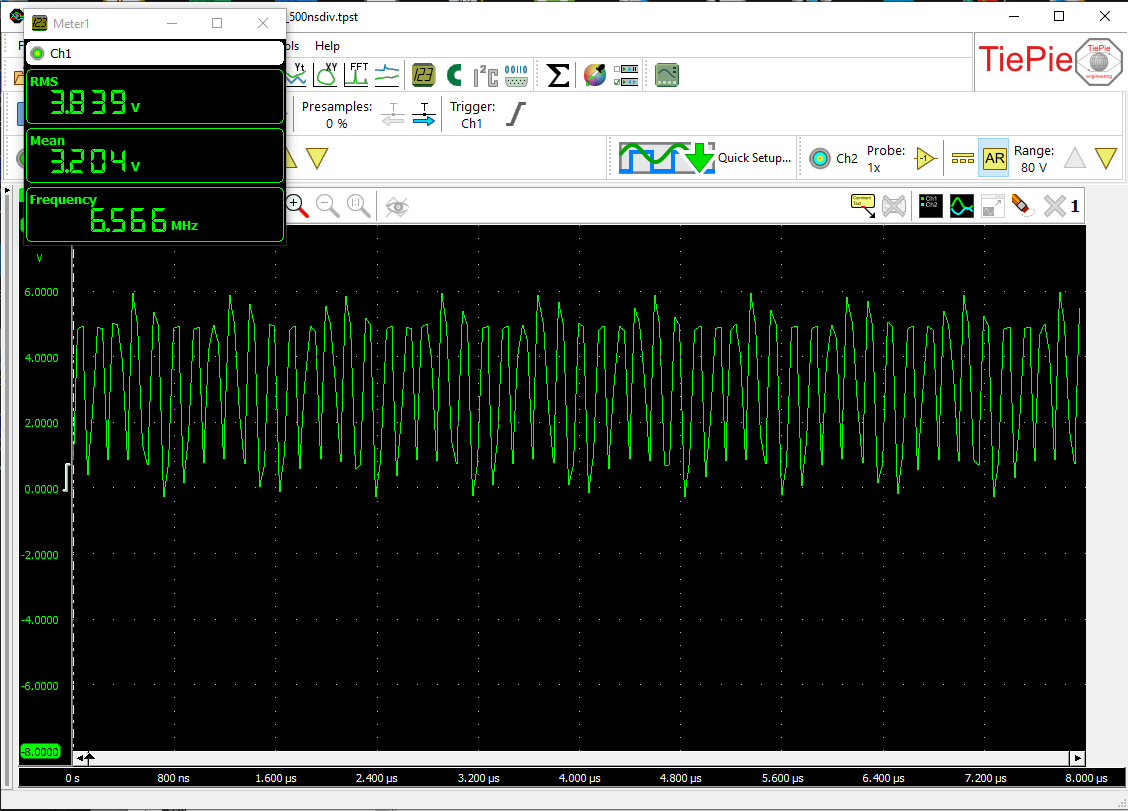This screenshot has width=1128, height=811.
Task: Open the Help menu
Action: [x=327, y=46]
